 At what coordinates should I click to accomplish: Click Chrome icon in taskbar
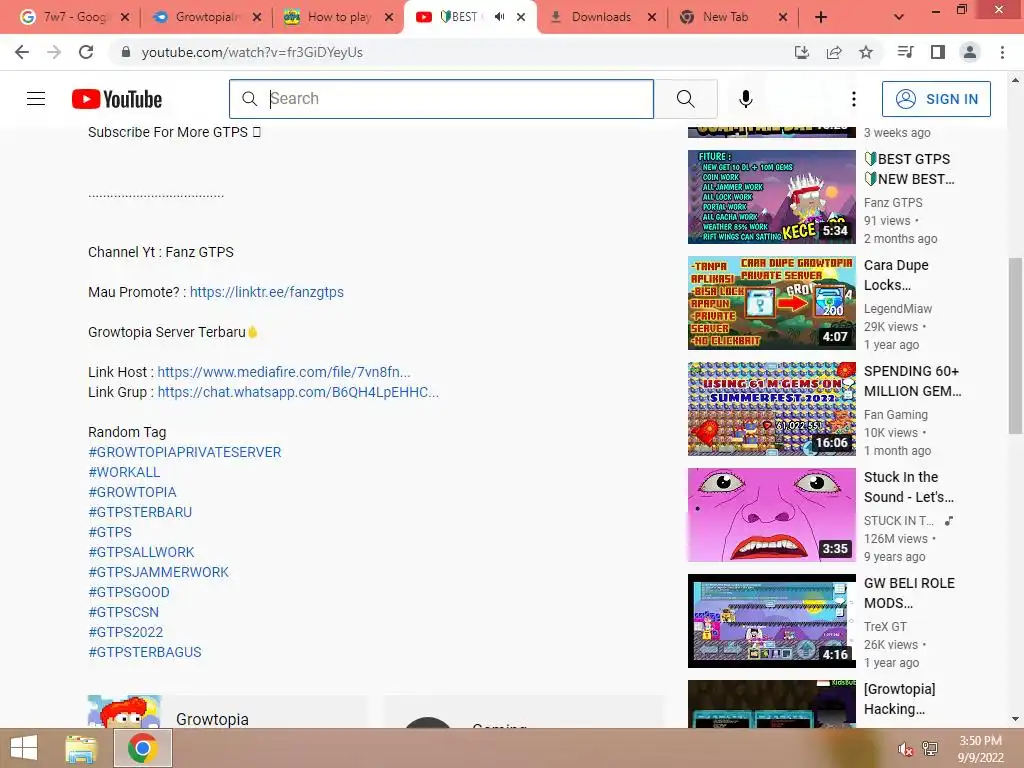point(143,748)
